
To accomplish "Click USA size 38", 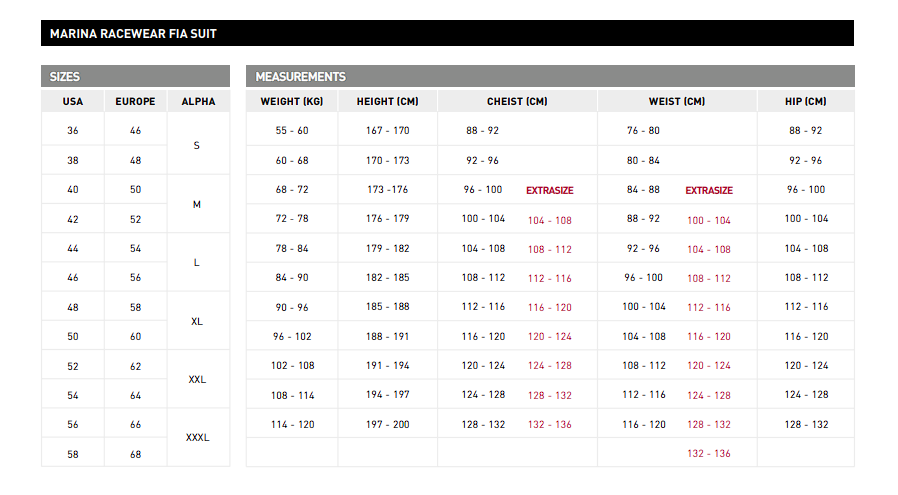I will click(73, 160).
